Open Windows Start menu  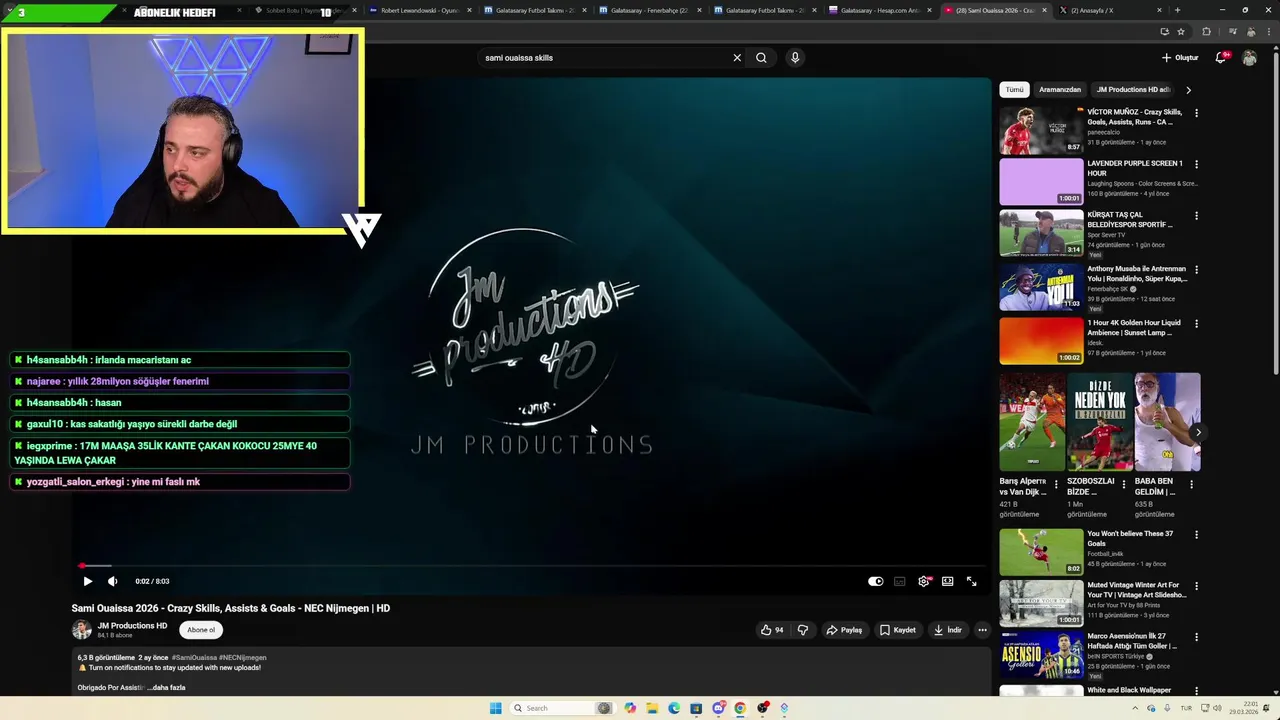495,708
